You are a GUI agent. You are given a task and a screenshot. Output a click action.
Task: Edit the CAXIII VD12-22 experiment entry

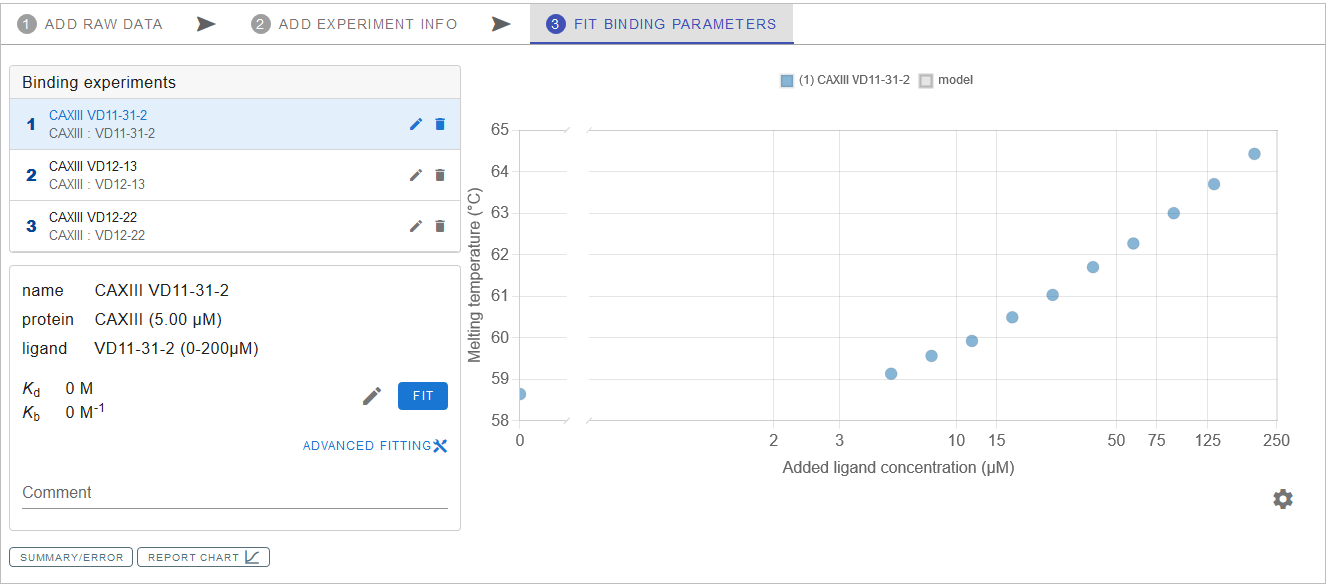pos(416,226)
